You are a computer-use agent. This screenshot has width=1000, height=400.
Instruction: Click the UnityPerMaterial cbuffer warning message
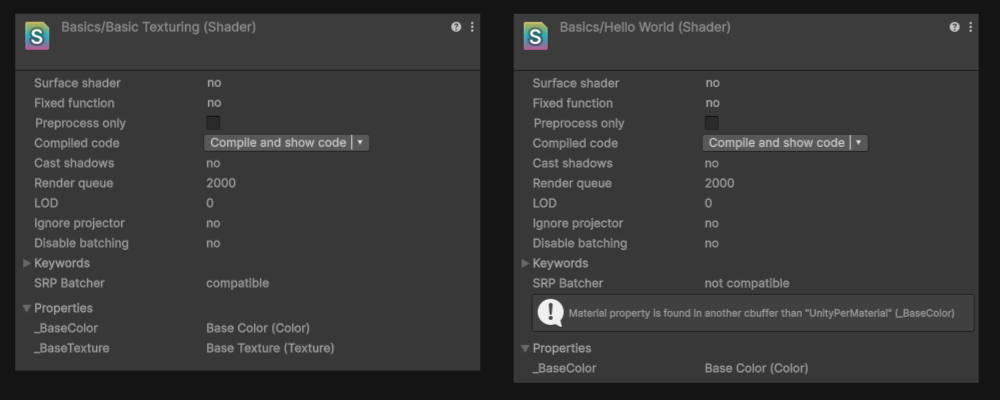761,313
